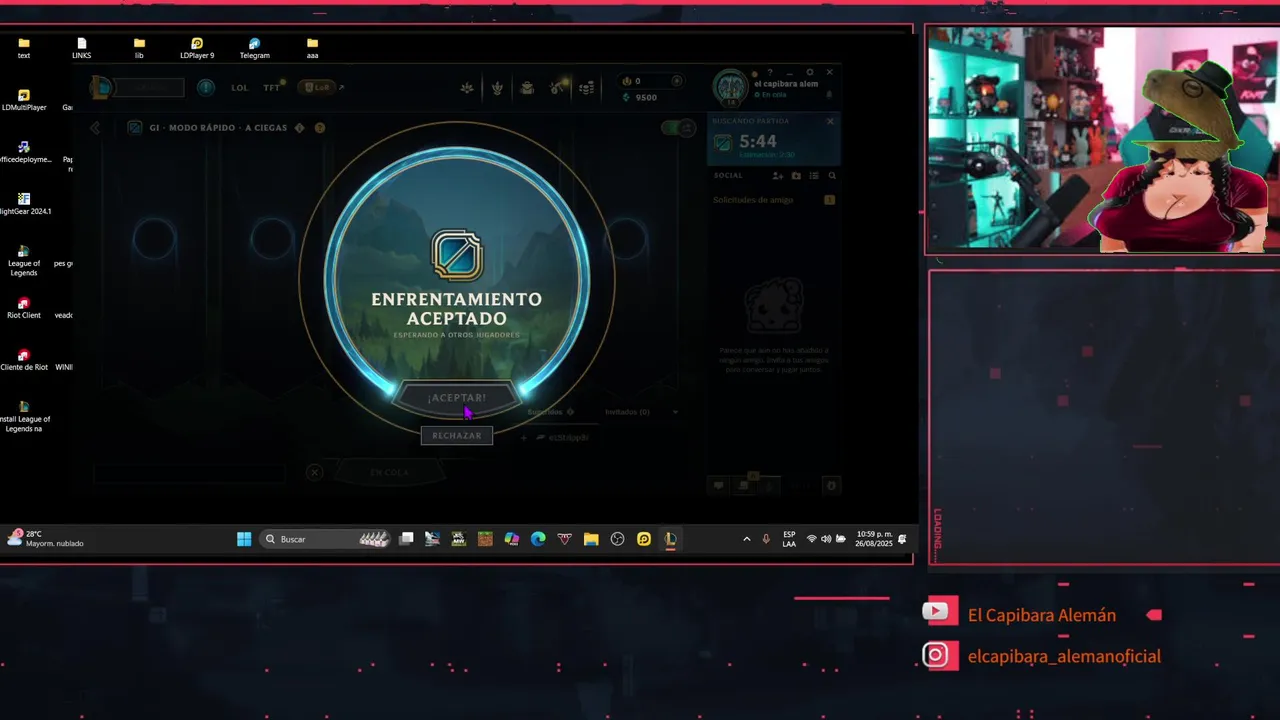Click the help question mark in client titlebar
Viewport: 1280px width, 720px height.
click(x=769, y=73)
